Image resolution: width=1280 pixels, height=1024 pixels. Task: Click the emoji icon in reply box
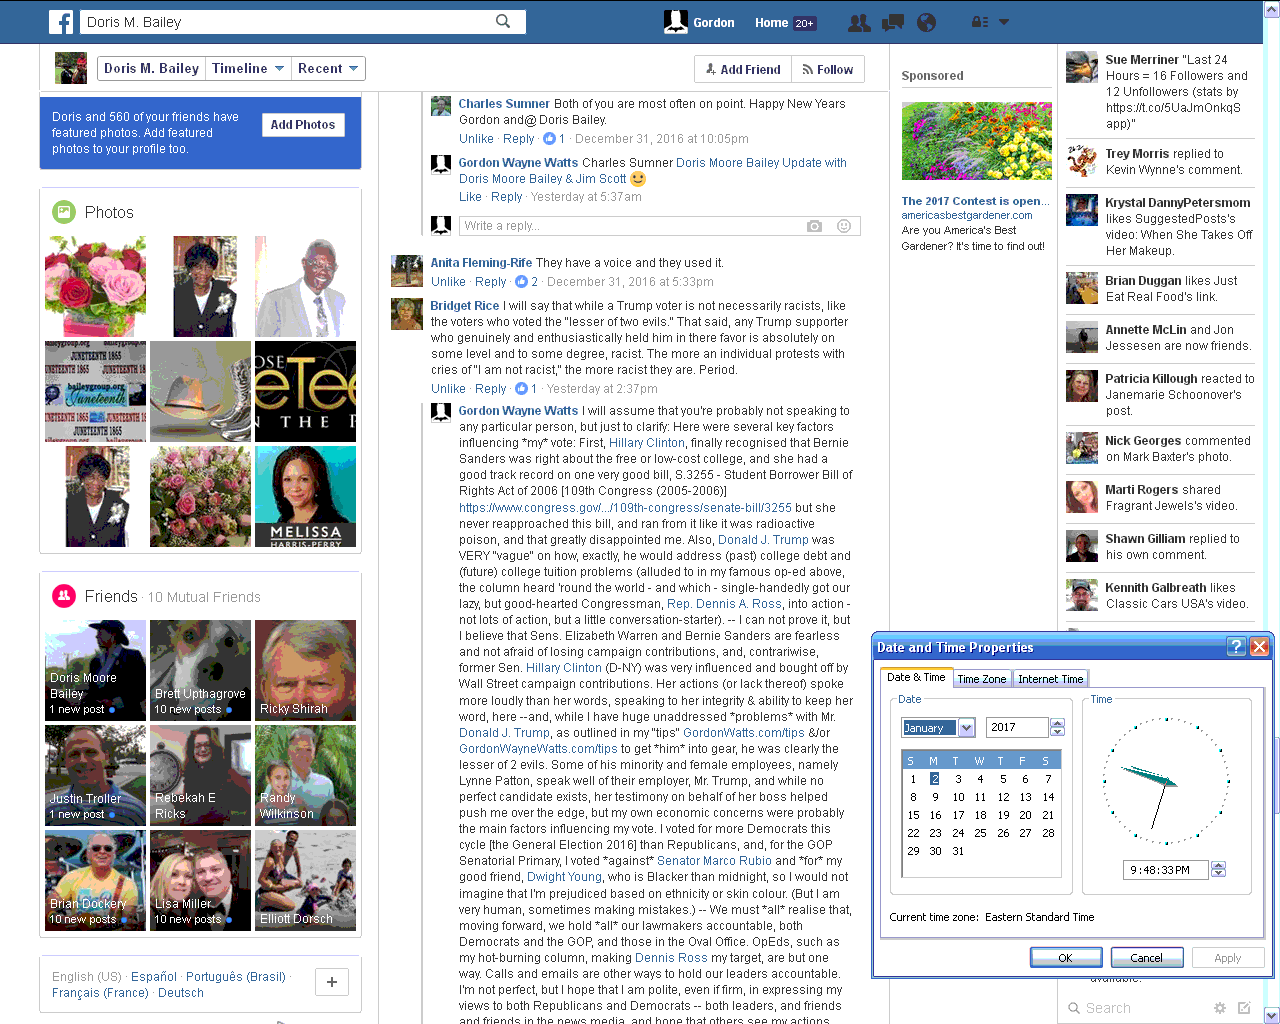(844, 226)
